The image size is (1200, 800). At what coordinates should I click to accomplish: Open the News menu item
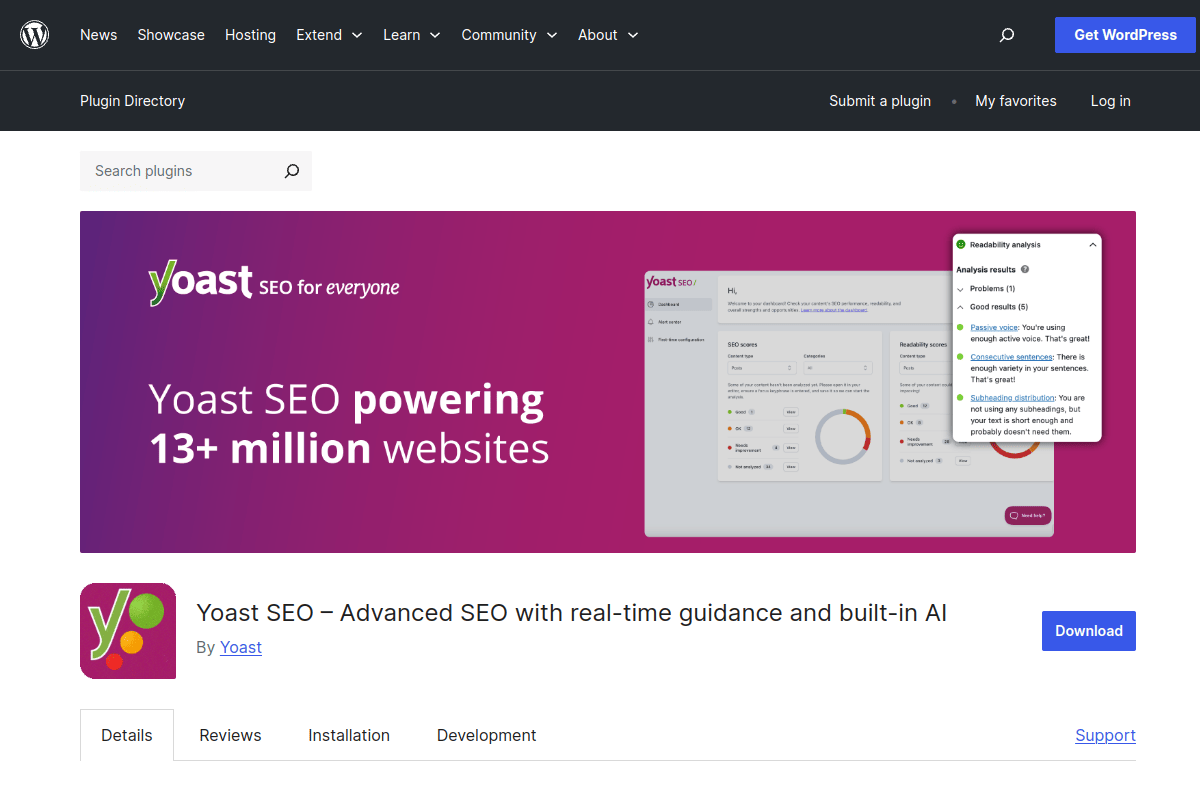98,35
